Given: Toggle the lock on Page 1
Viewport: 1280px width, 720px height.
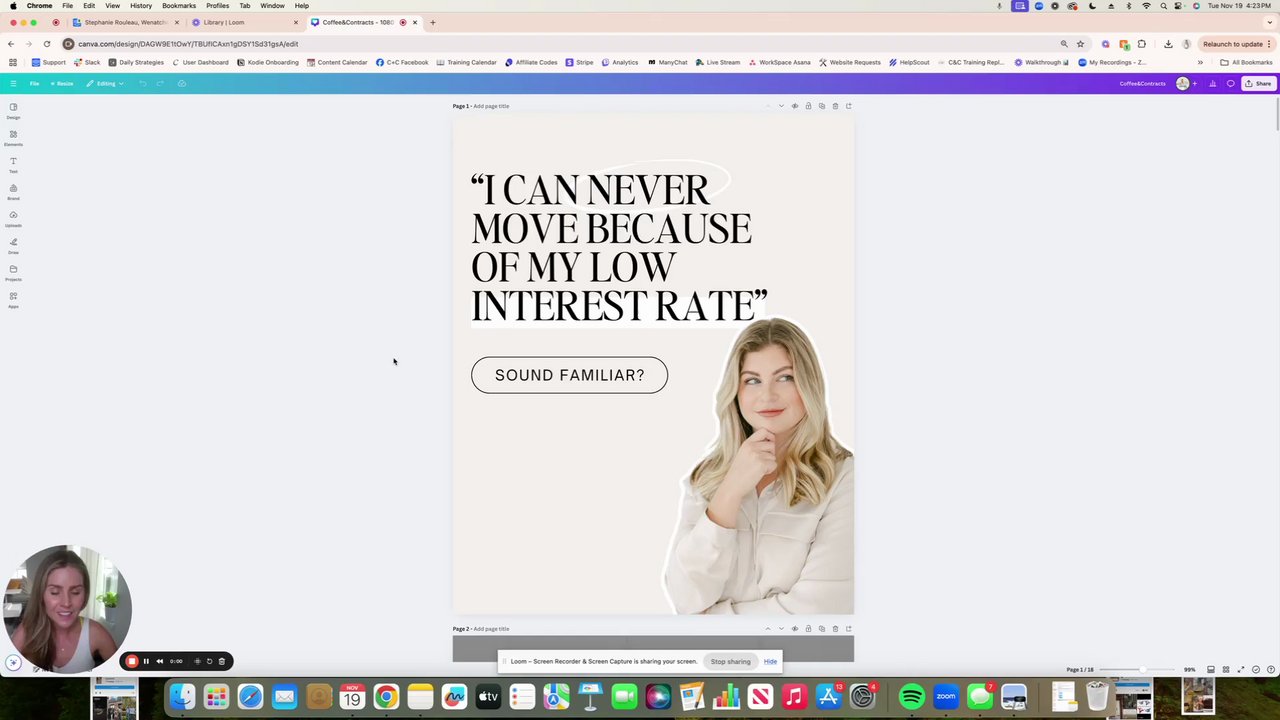Looking at the screenshot, I should click(808, 106).
